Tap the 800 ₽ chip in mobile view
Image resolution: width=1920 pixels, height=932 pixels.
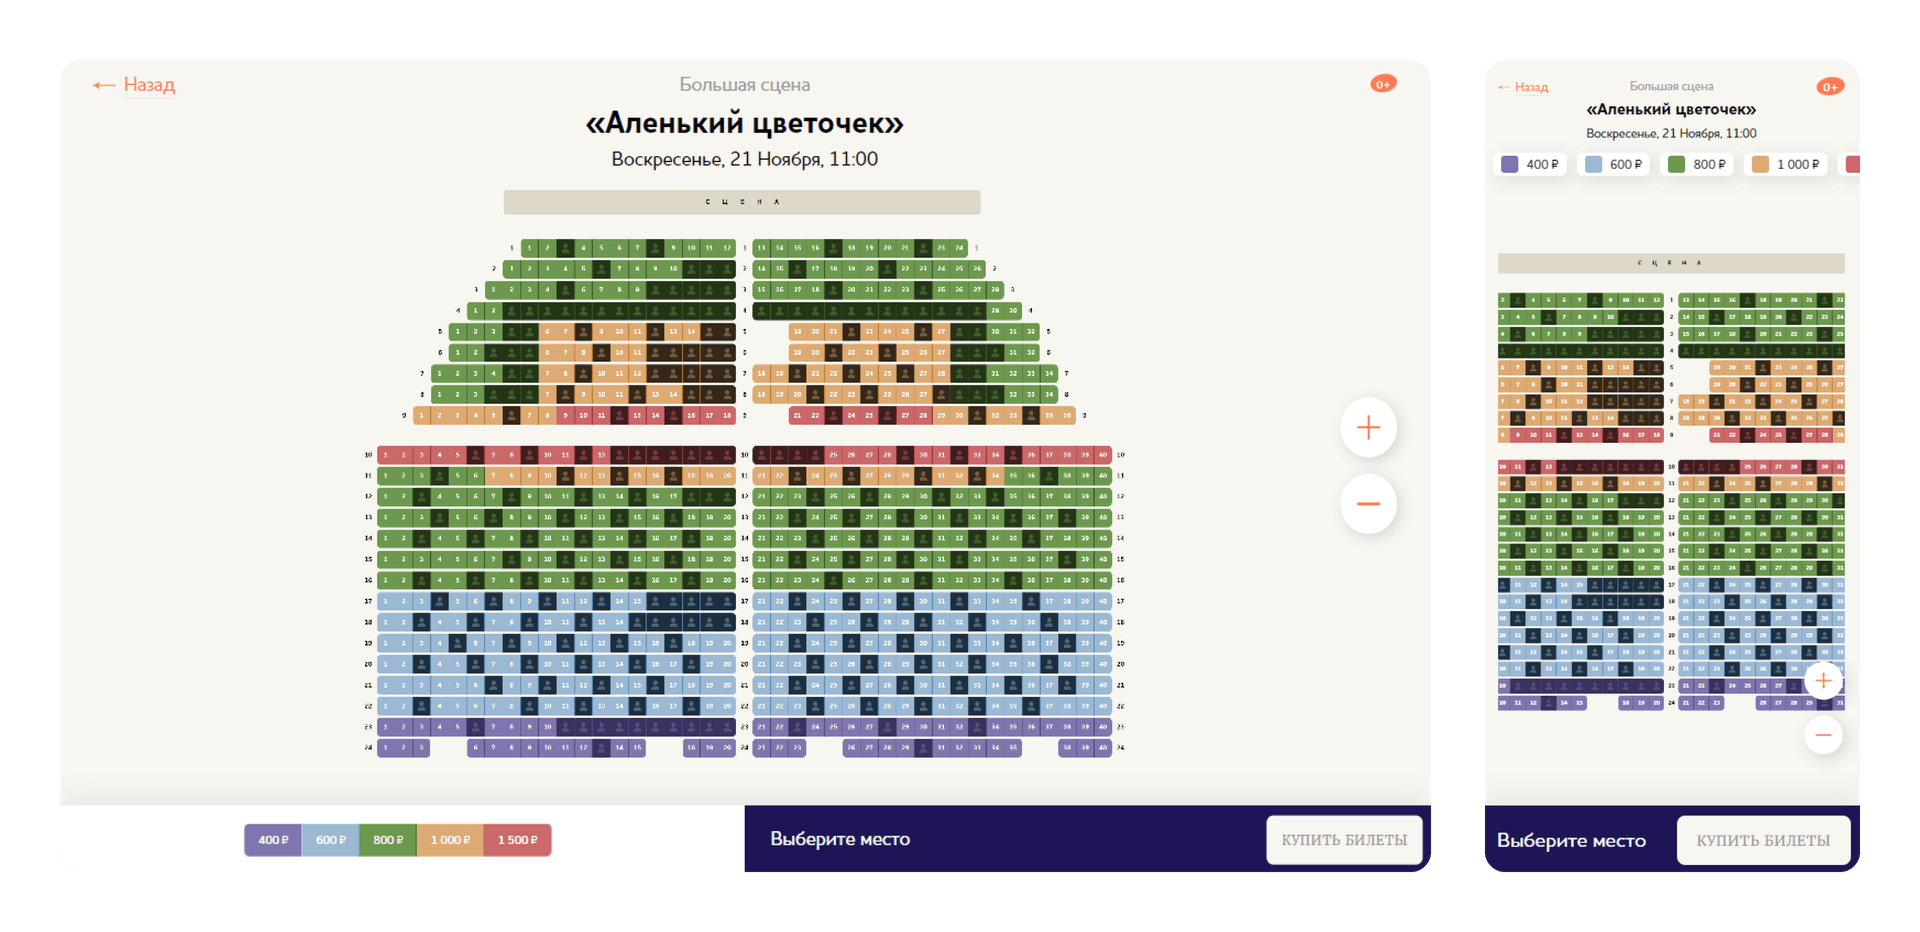pyautogui.click(x=1699, y=165)
